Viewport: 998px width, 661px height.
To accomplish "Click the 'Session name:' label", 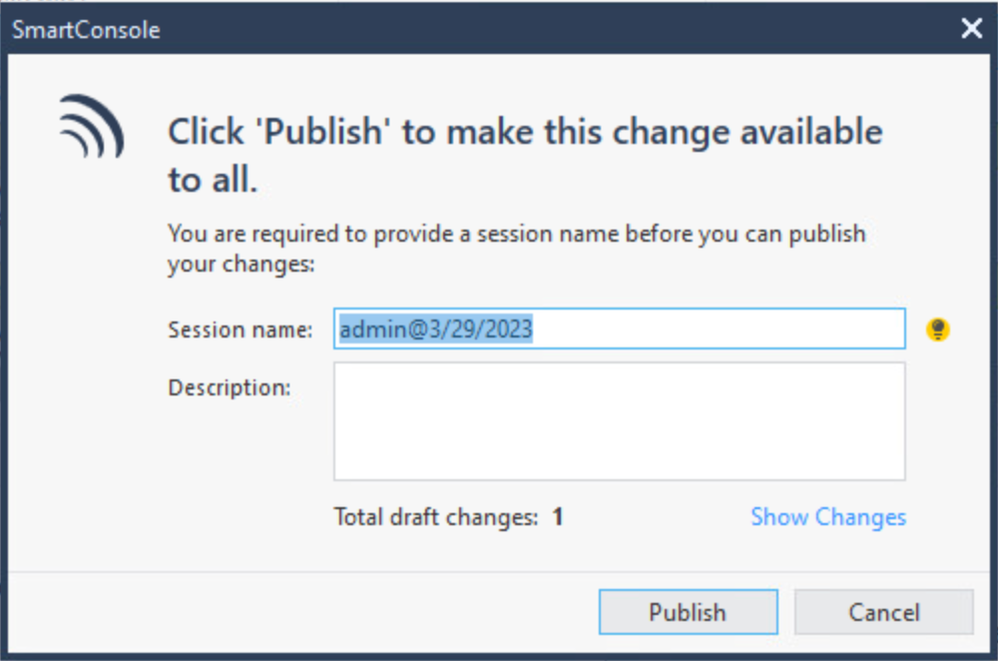I will click(240, 330).
